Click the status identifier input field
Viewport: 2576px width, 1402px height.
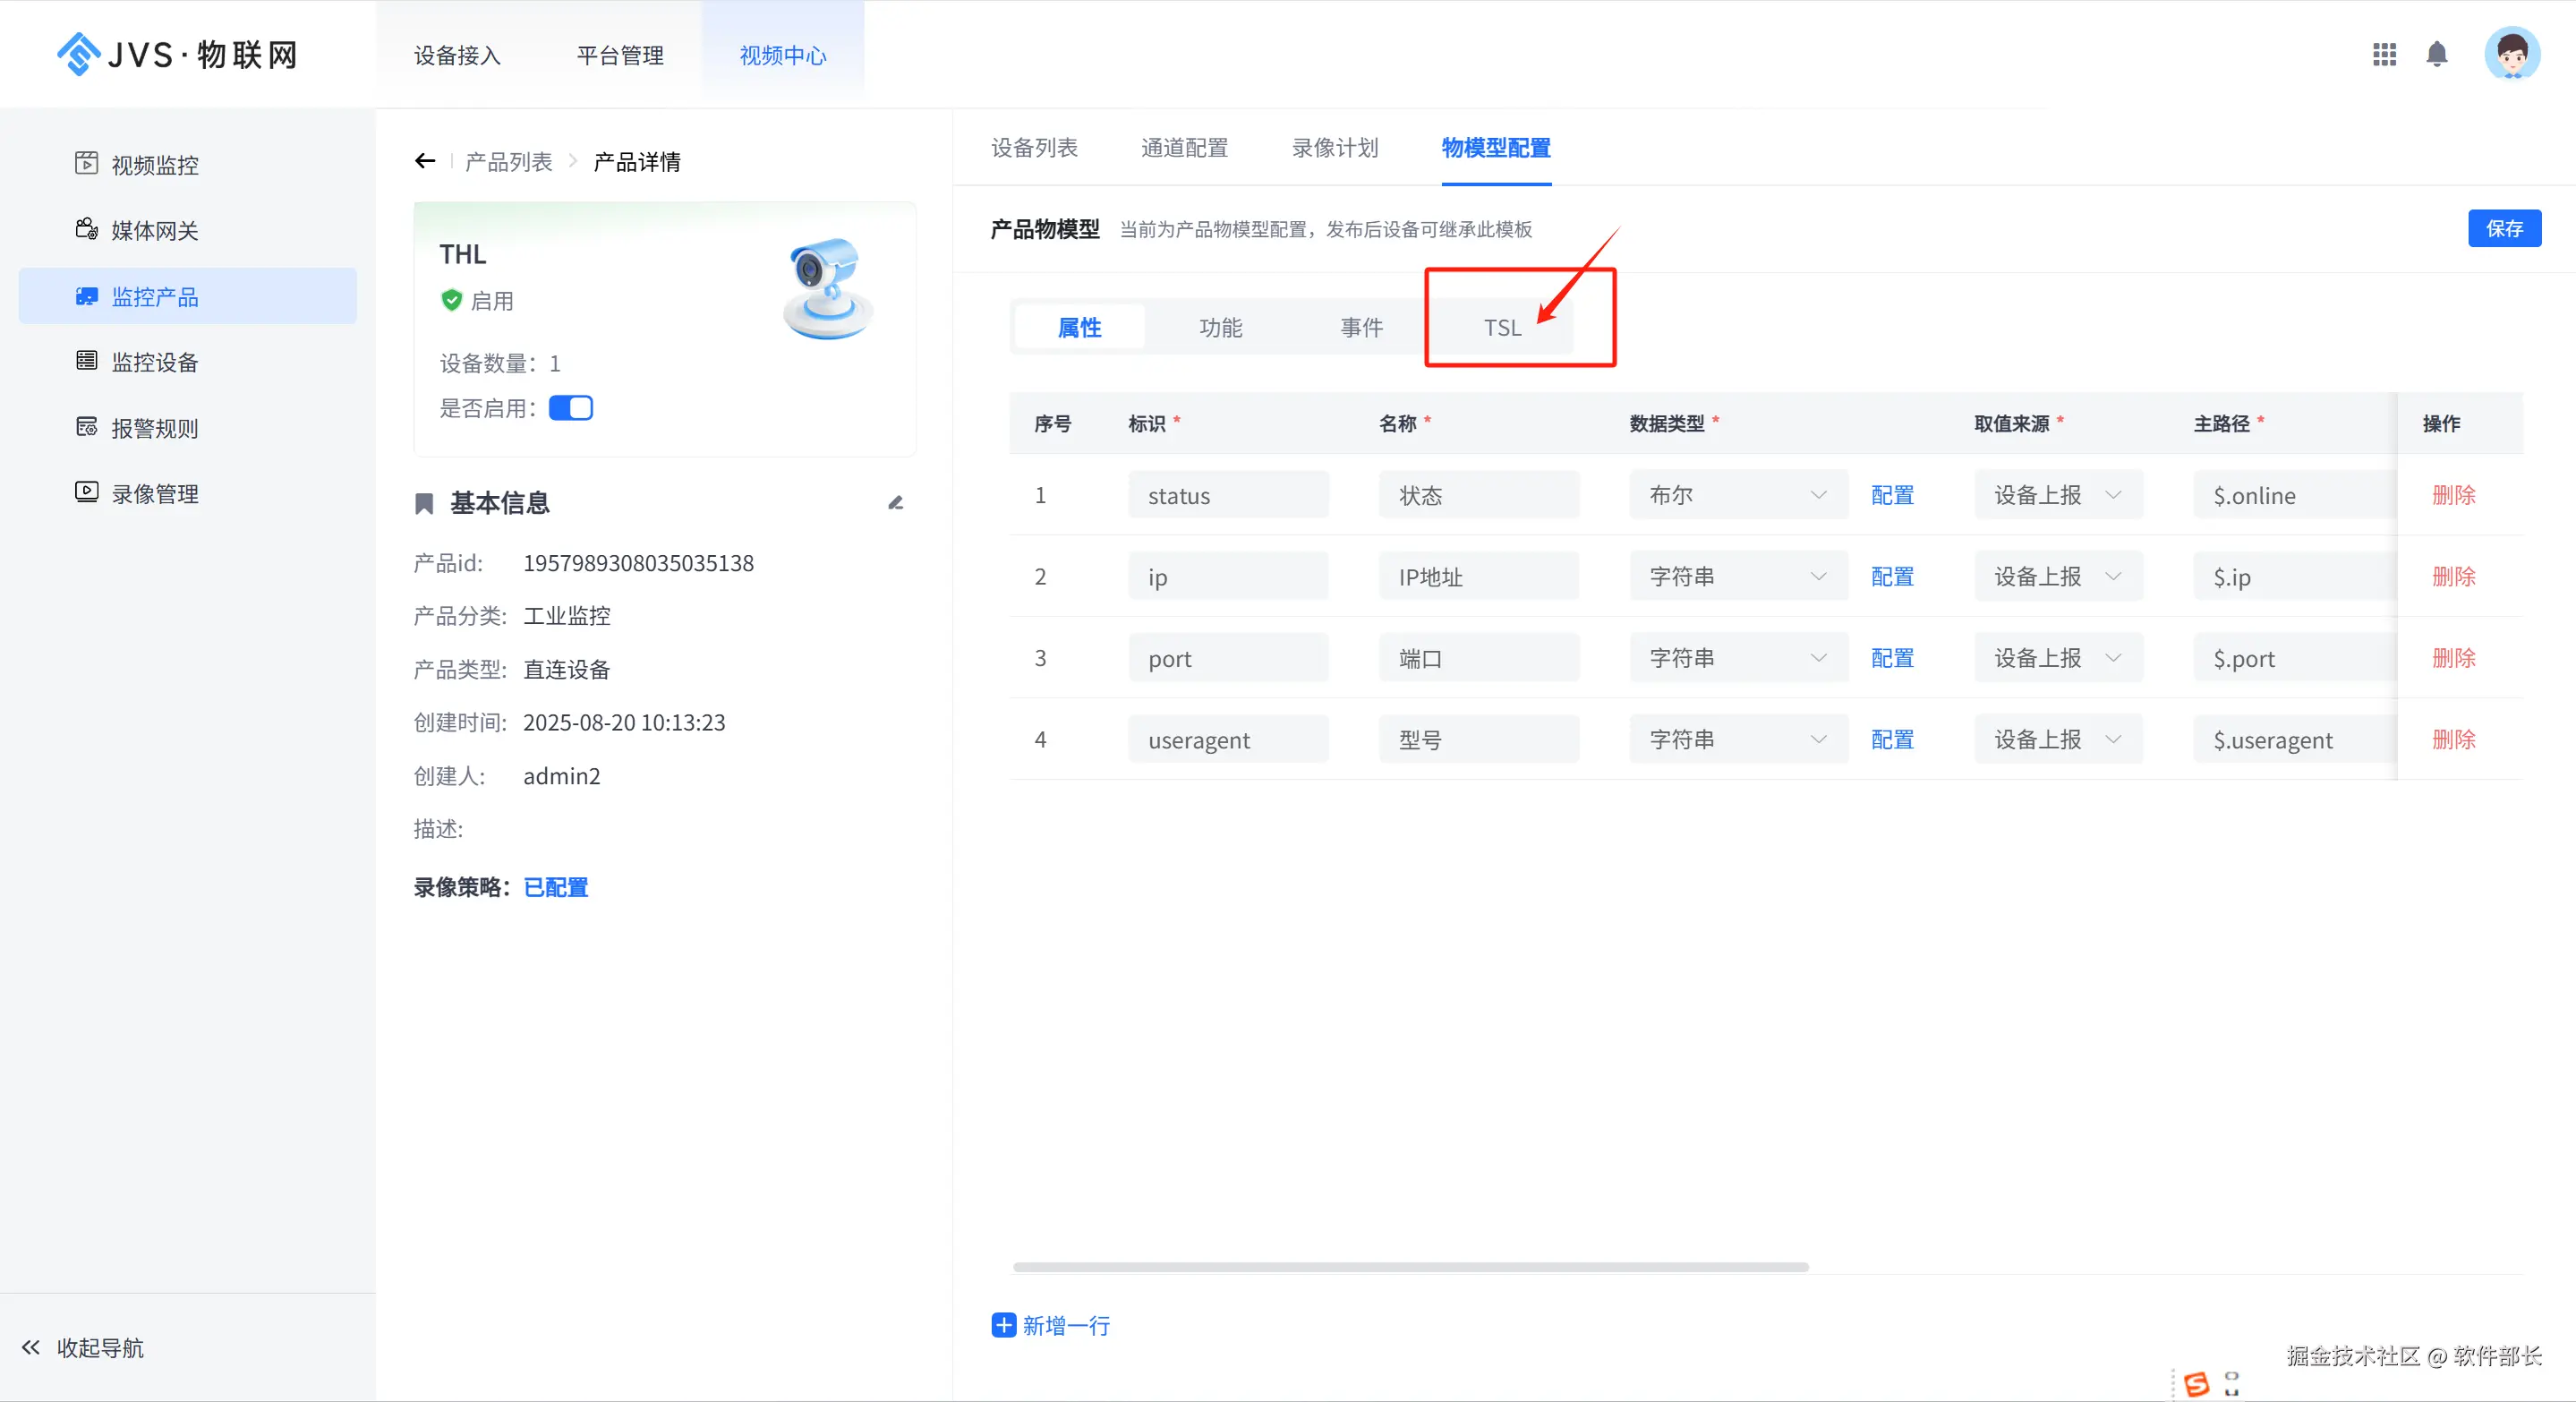[x=1227, y=495]
